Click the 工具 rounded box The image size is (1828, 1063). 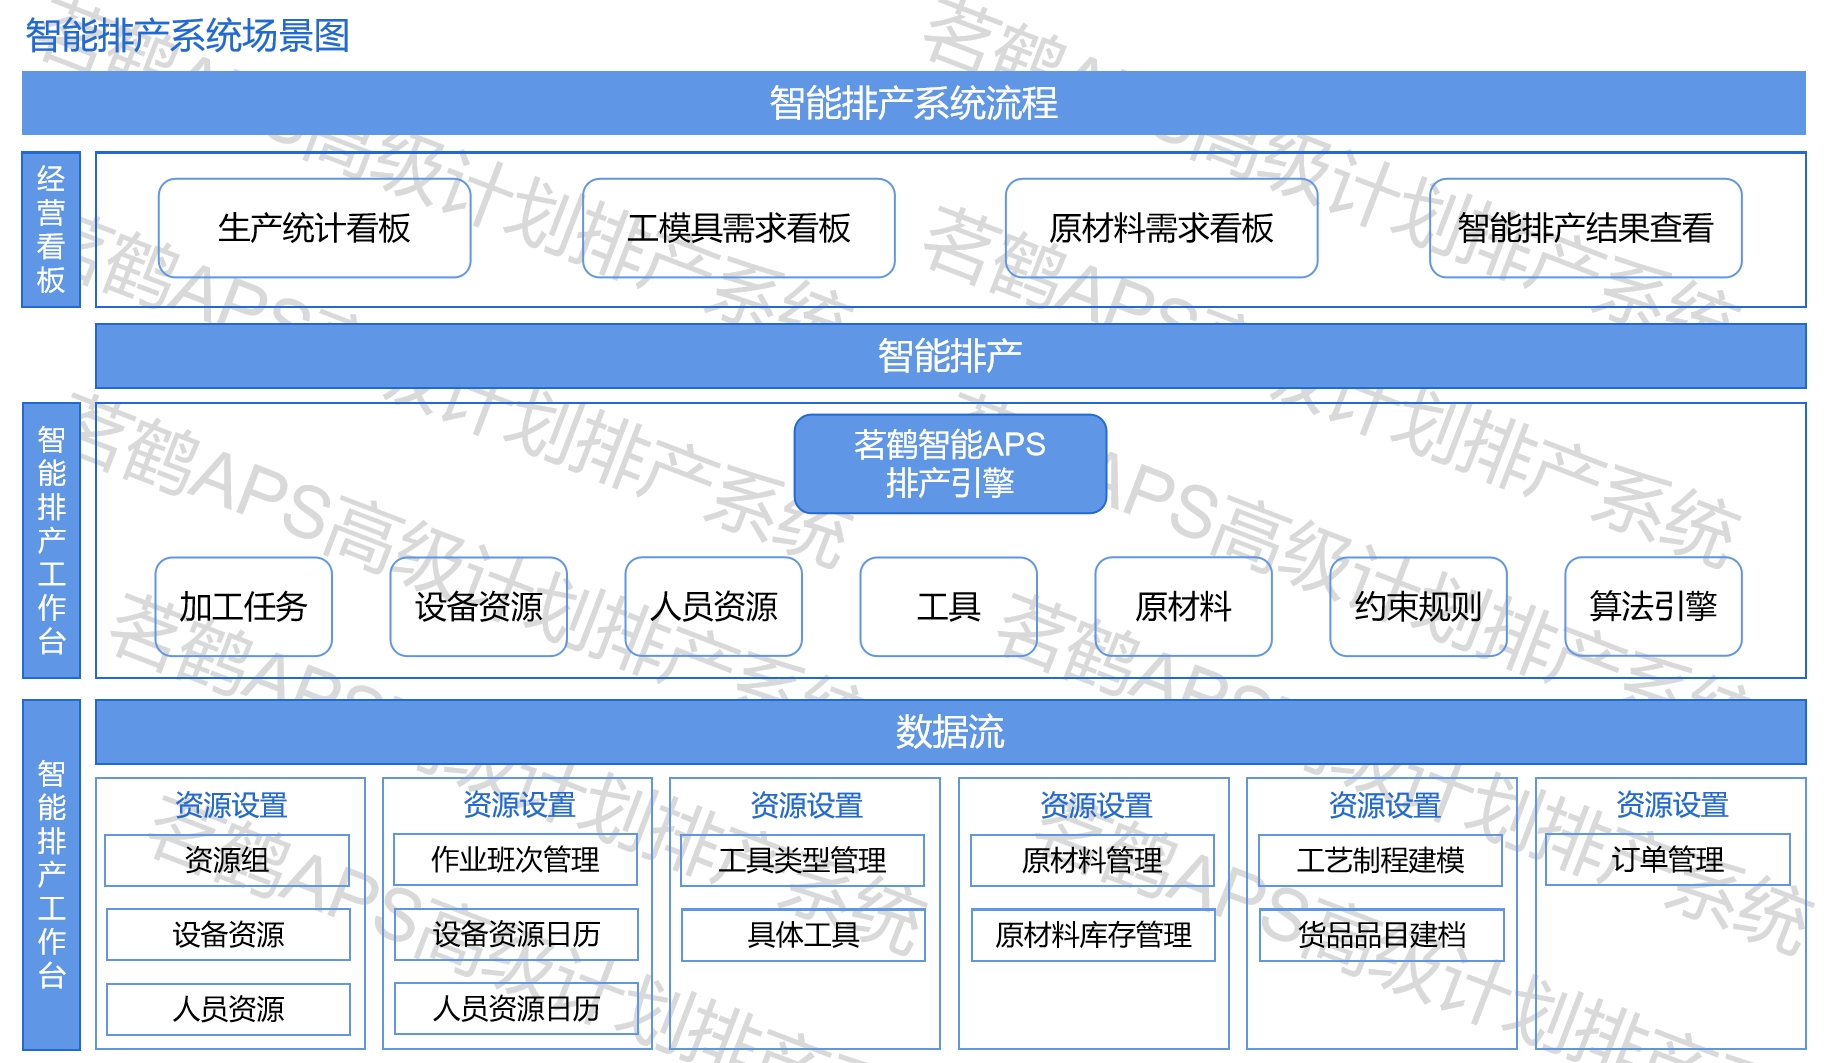(x=948, y=607)
